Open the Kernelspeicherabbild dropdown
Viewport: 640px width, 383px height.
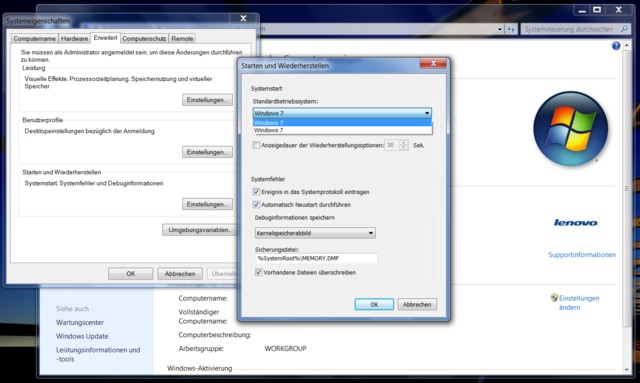(x=315, y=233)
